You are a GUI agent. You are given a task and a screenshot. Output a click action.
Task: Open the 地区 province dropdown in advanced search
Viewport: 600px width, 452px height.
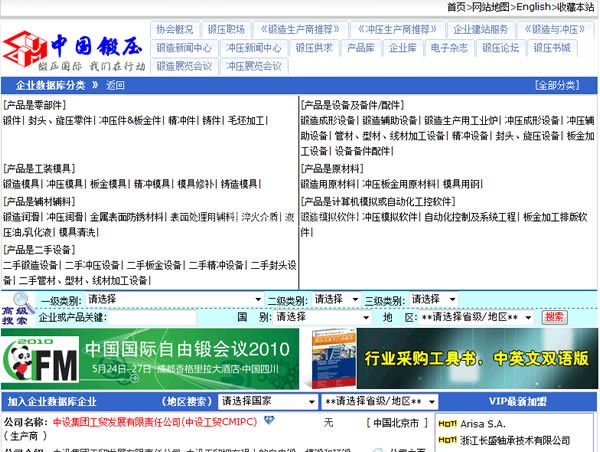[476, 317]
